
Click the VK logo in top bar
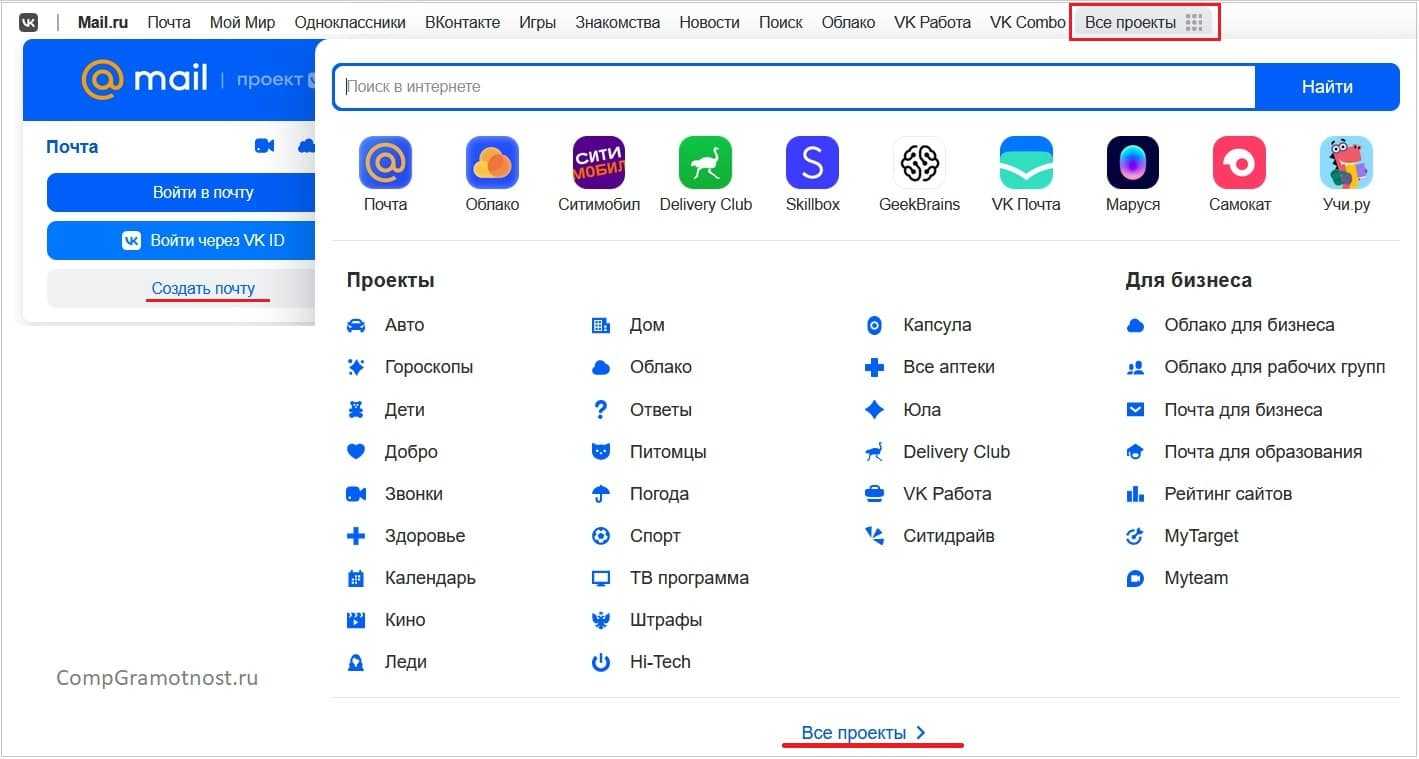pos(29,22)
